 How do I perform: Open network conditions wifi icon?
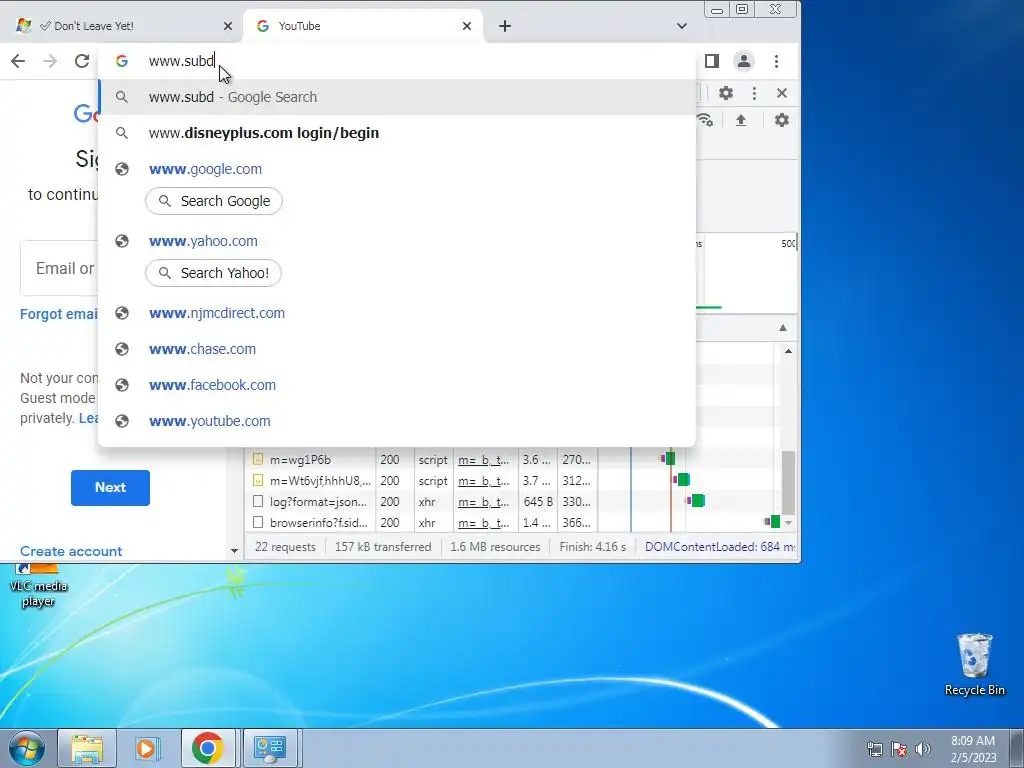pyautogui.click(x=705, y=120)
